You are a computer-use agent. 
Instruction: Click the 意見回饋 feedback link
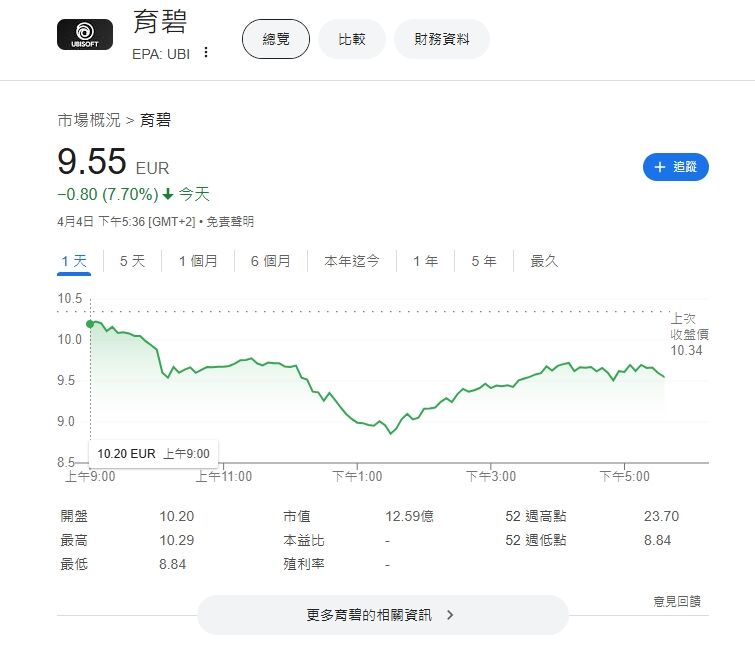point(677,601)
